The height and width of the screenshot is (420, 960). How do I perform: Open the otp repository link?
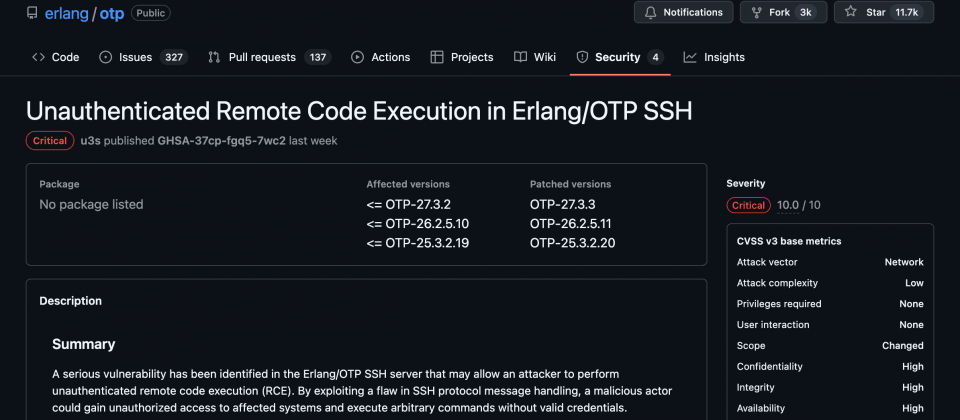[112, 13]
